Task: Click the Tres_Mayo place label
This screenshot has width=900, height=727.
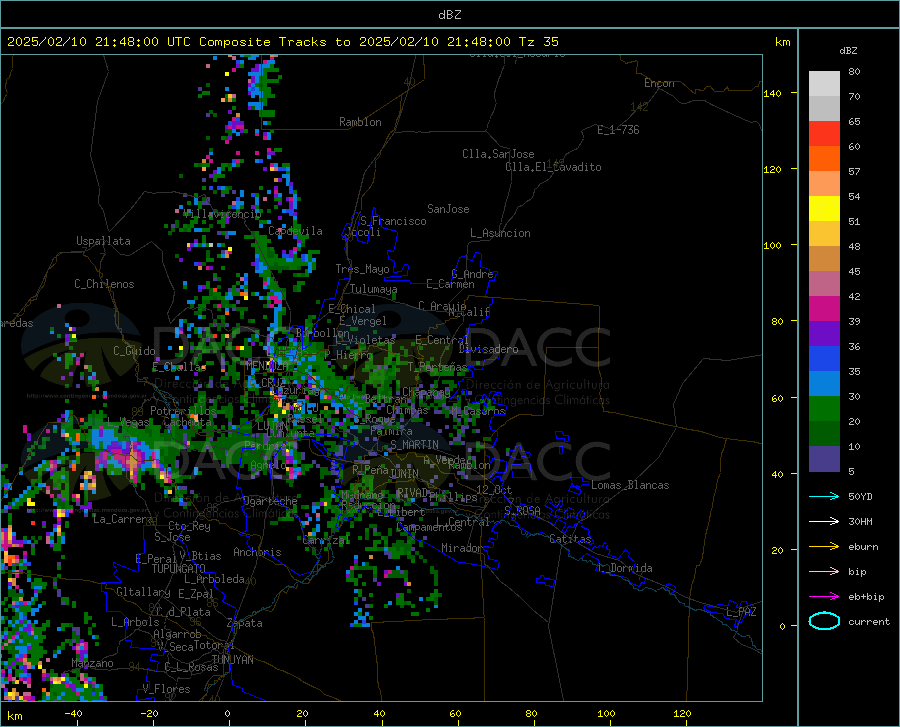Action: 362,269
